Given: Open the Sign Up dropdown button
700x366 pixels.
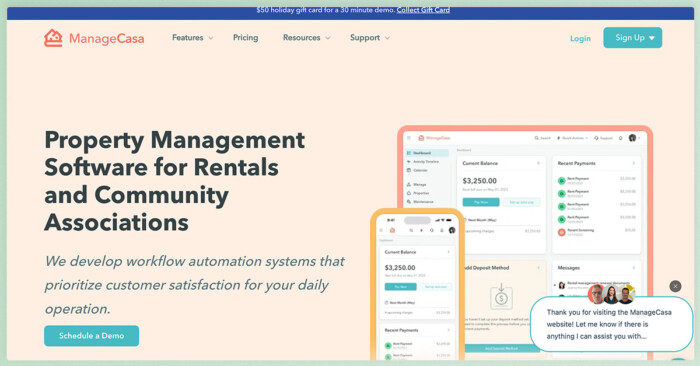Looking at the screenshot, I should coord(633,37).
